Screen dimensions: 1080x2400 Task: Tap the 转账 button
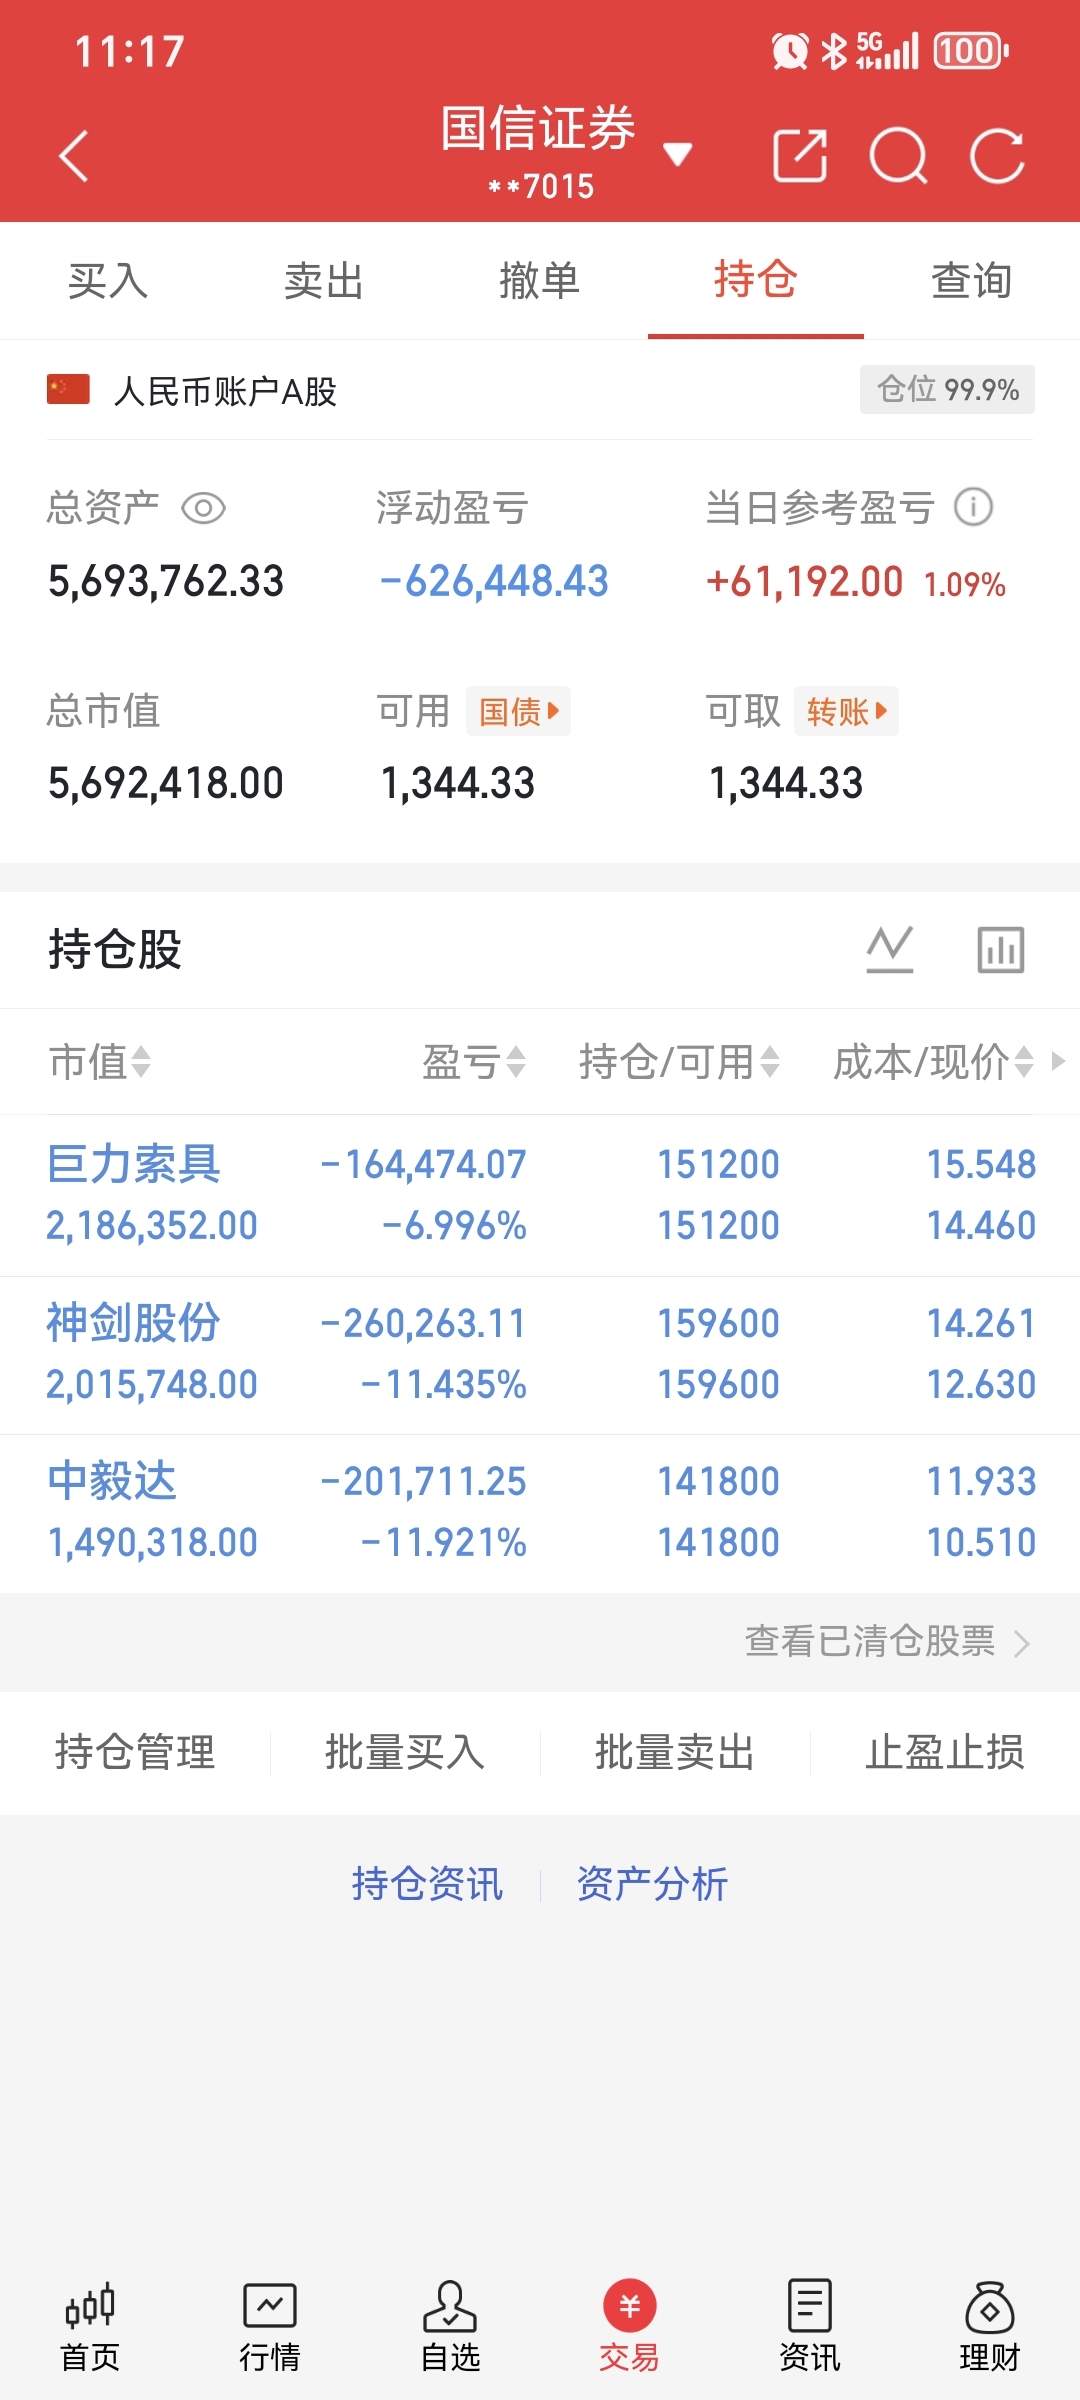(846, 711)
